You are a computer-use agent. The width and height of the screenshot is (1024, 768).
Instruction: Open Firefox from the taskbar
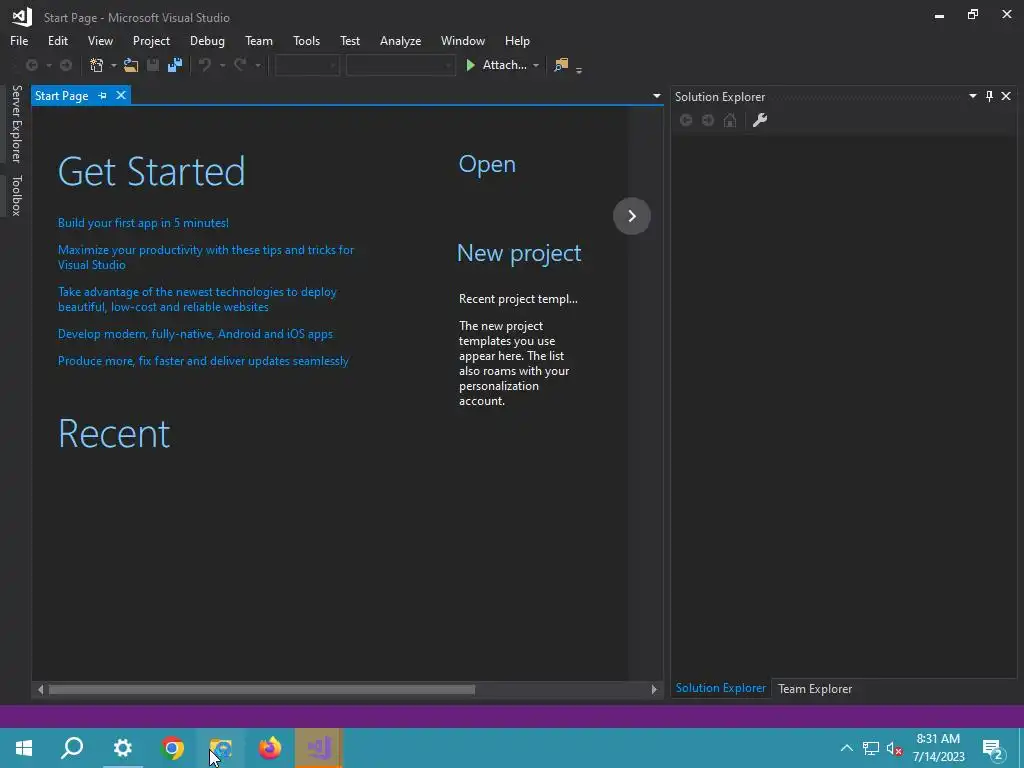pos(270,748)
